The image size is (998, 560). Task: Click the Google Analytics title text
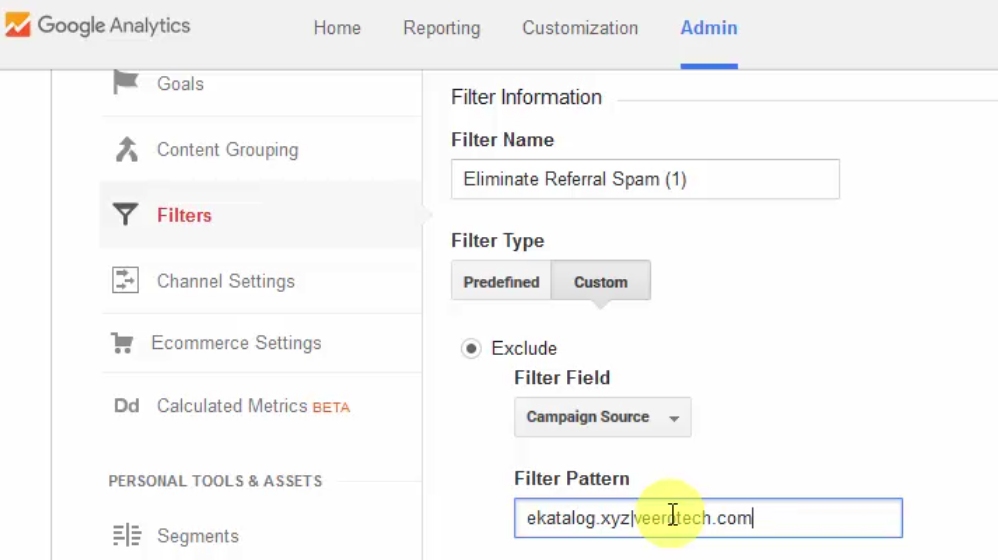114,25
